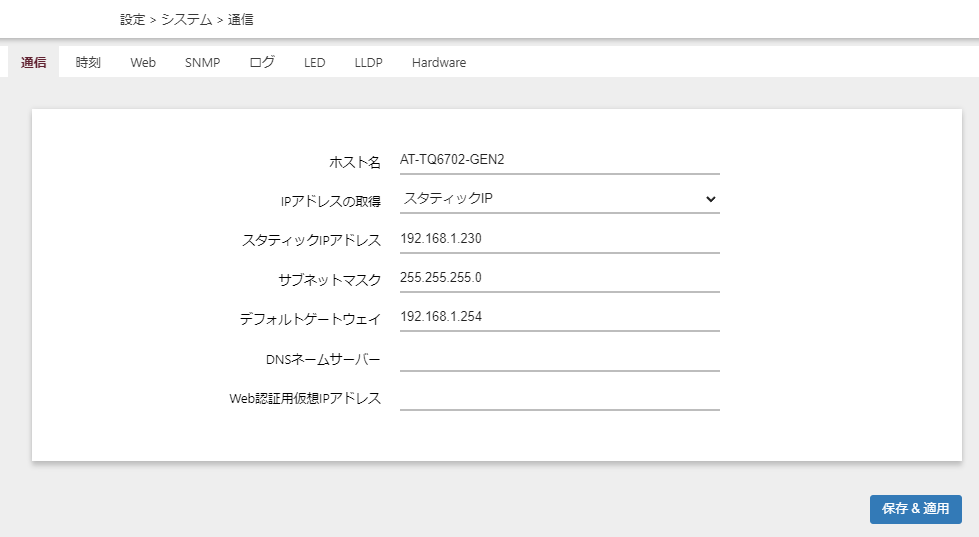The height and width of the screenshot is (537, 979).
Task: Open the LED settings tab
Action: (315, 62)
